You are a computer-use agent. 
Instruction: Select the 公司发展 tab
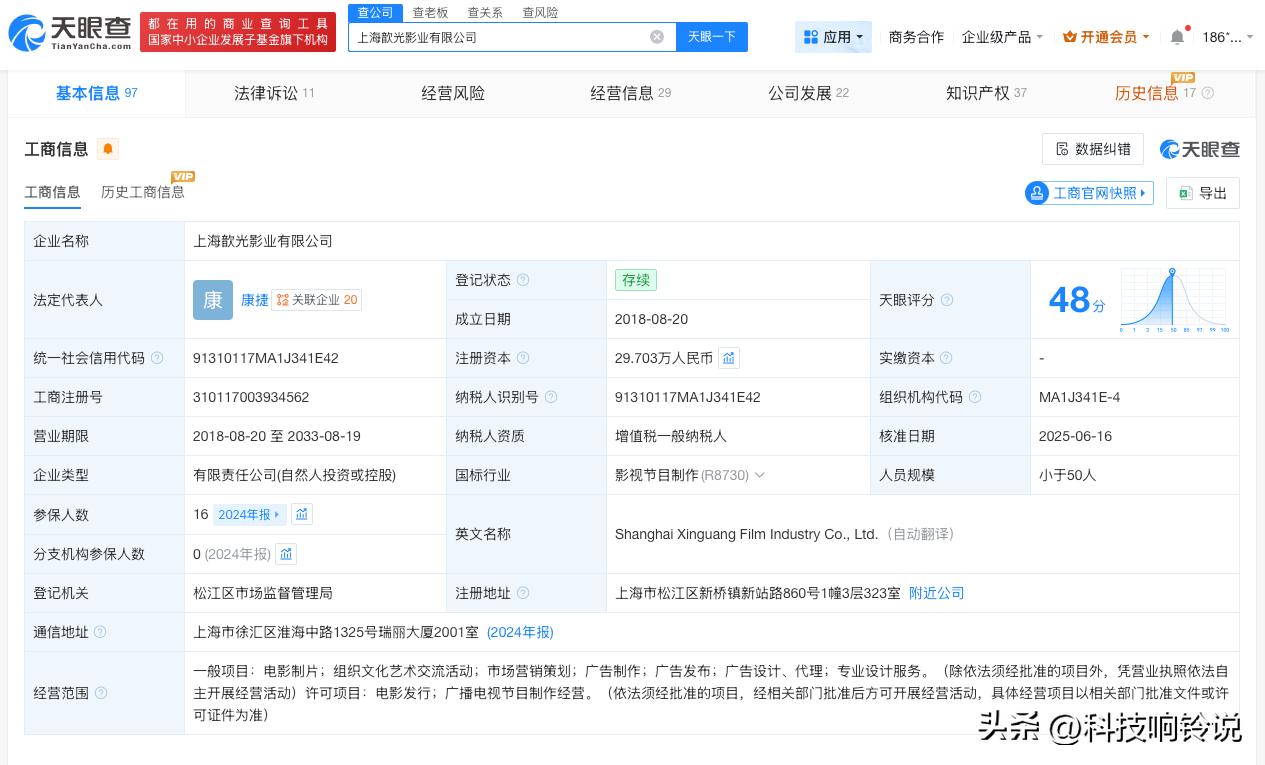[808, 93]
